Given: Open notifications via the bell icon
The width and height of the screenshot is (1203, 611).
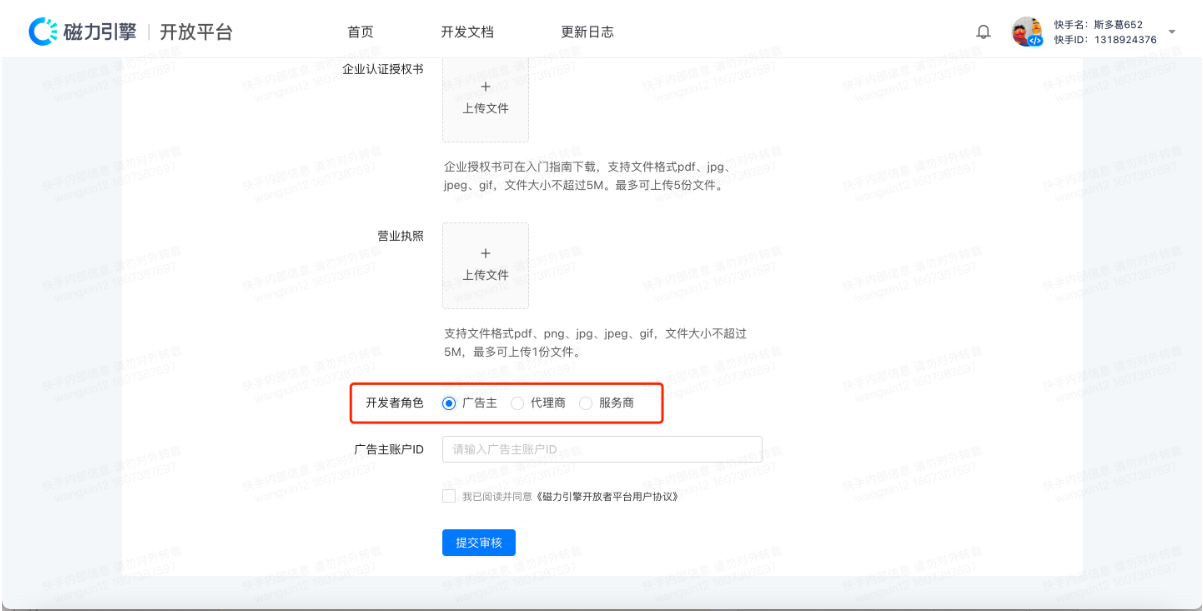Looking at the screenshot, I should [x=983, y=31].
